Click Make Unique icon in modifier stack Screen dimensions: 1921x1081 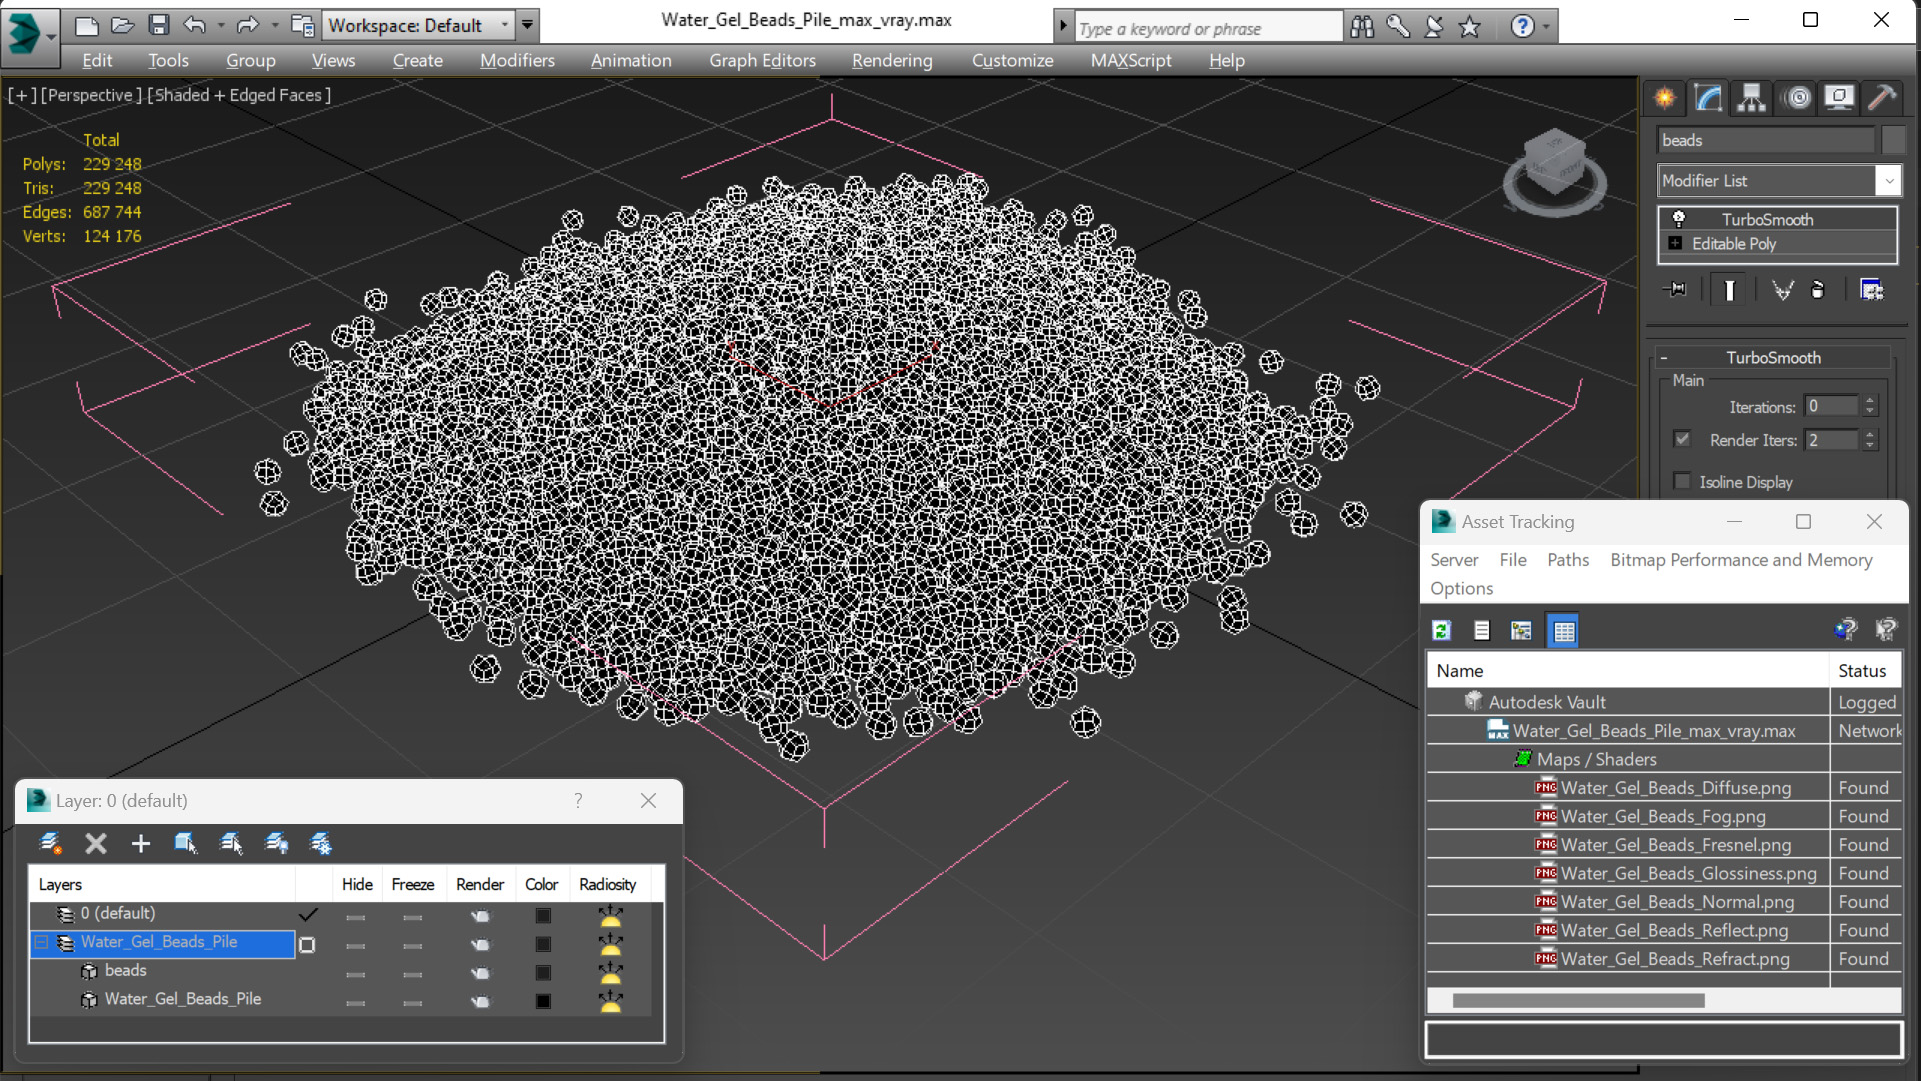tap(1782, 290)
